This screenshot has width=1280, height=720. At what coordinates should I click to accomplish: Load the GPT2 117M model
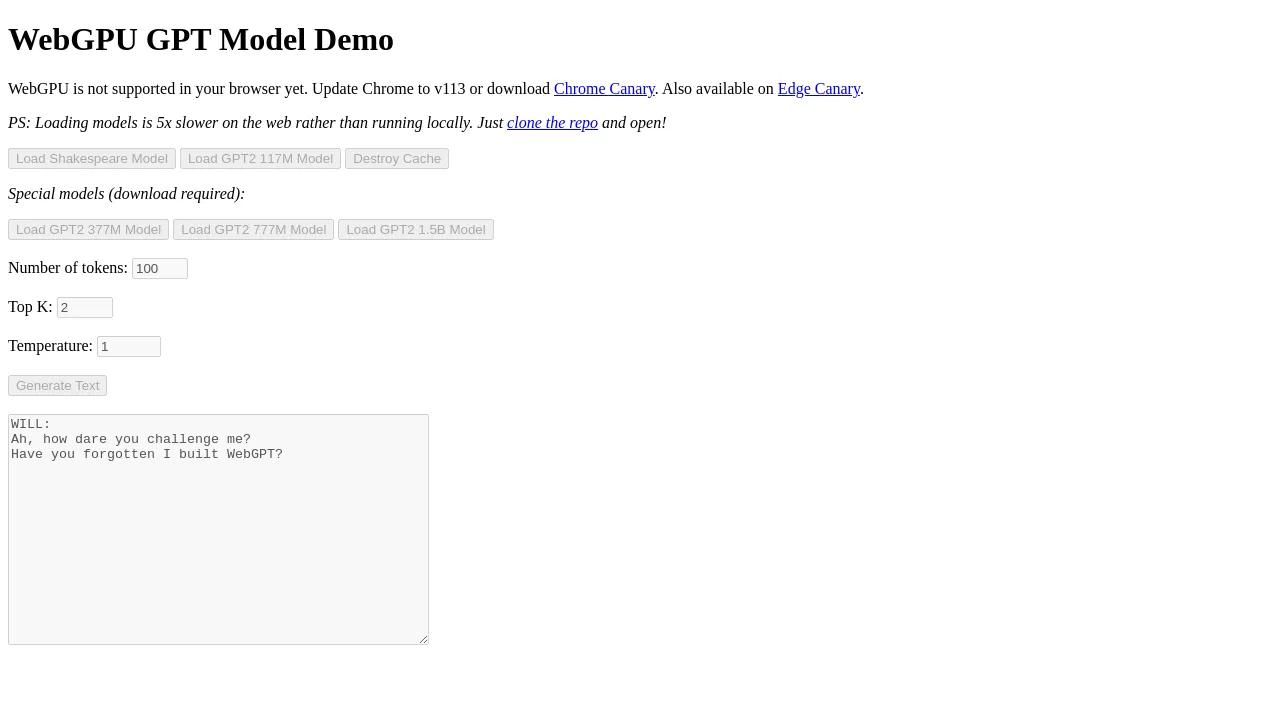260,159
